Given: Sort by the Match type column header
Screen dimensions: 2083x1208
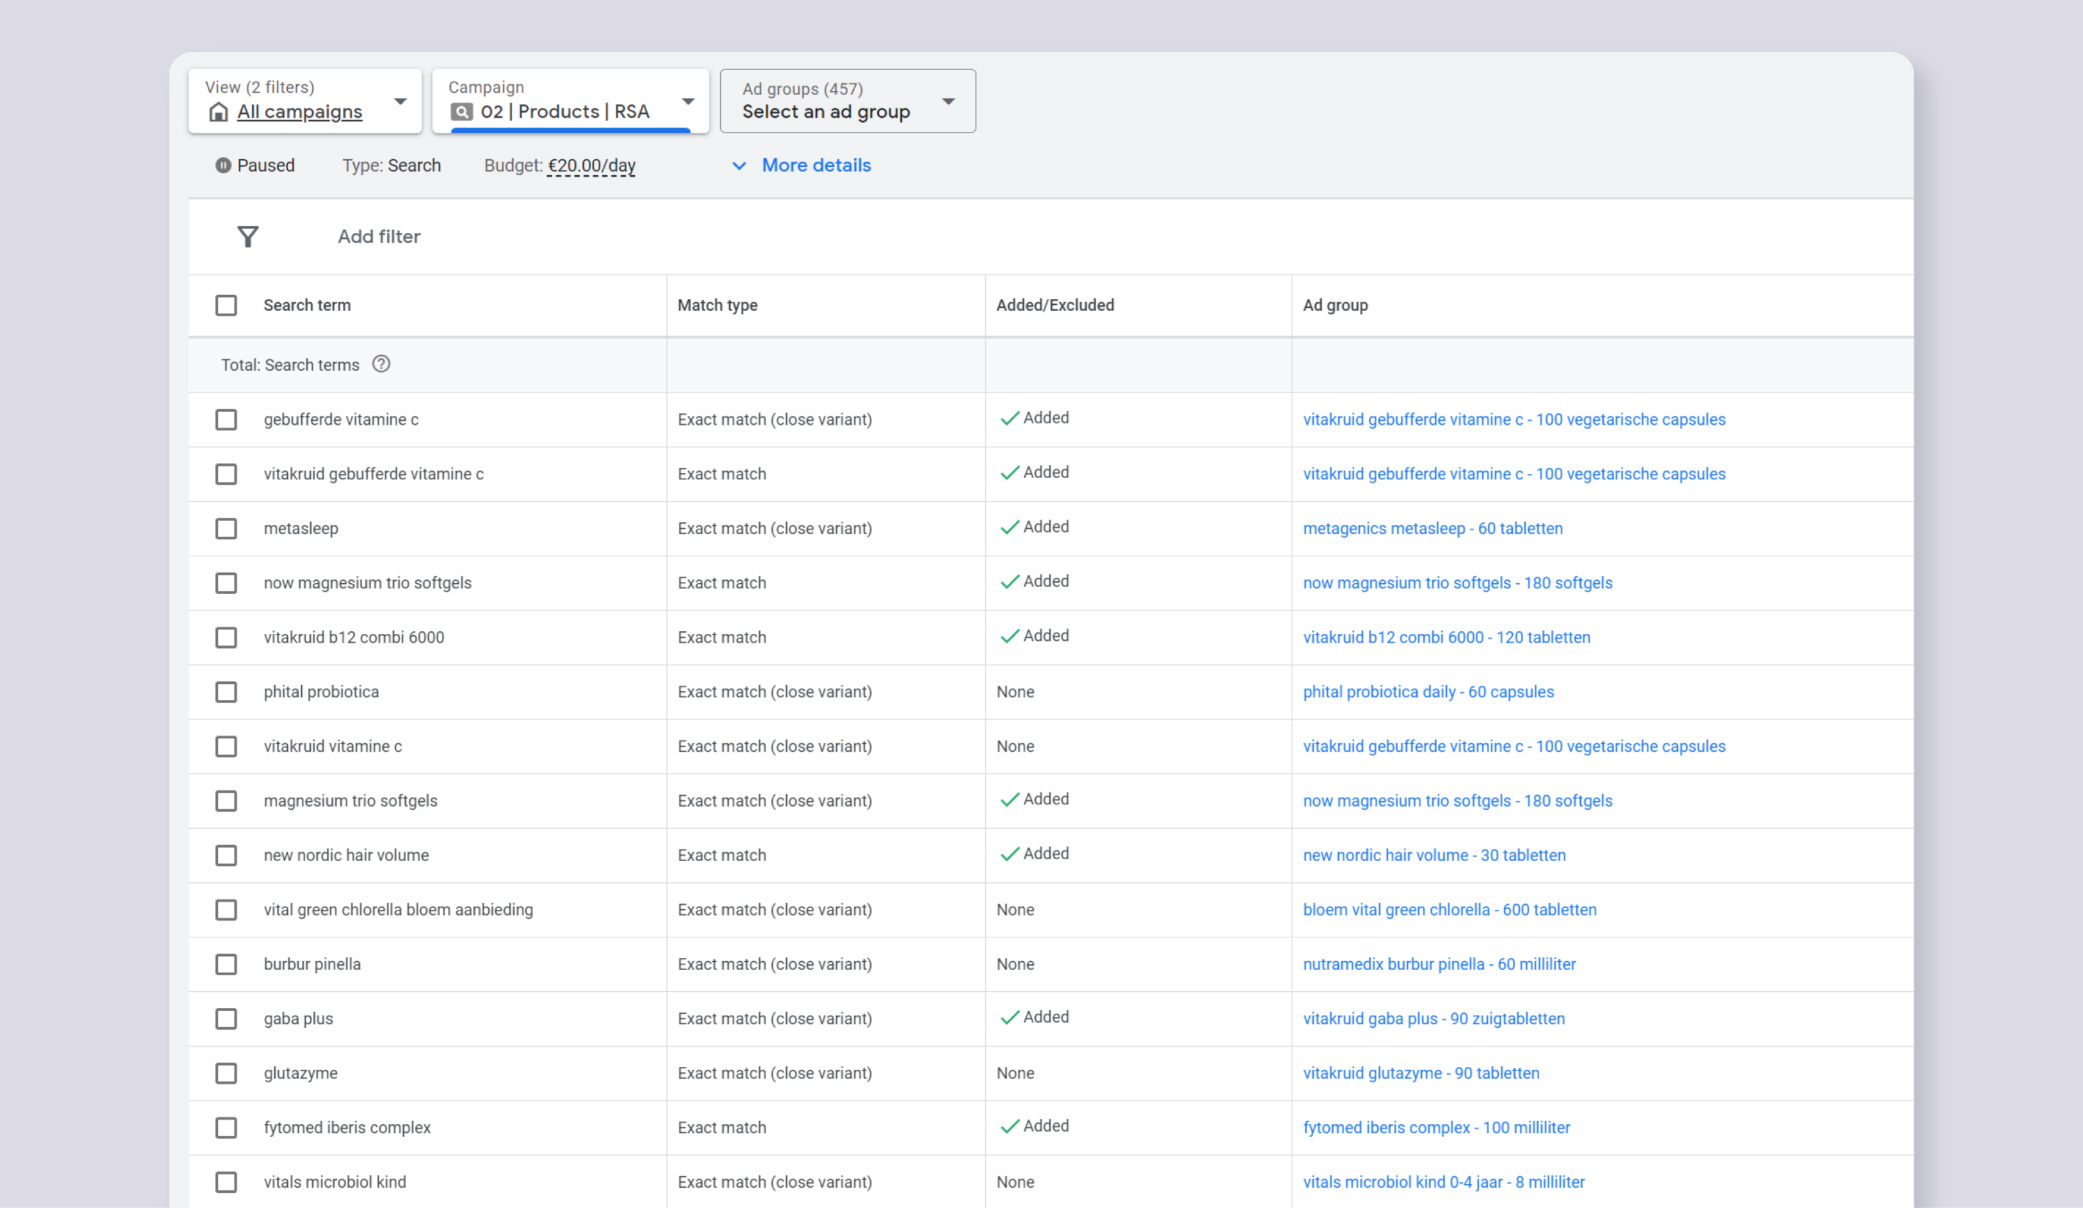Looking at the screenshot, I should pos(717,305).
